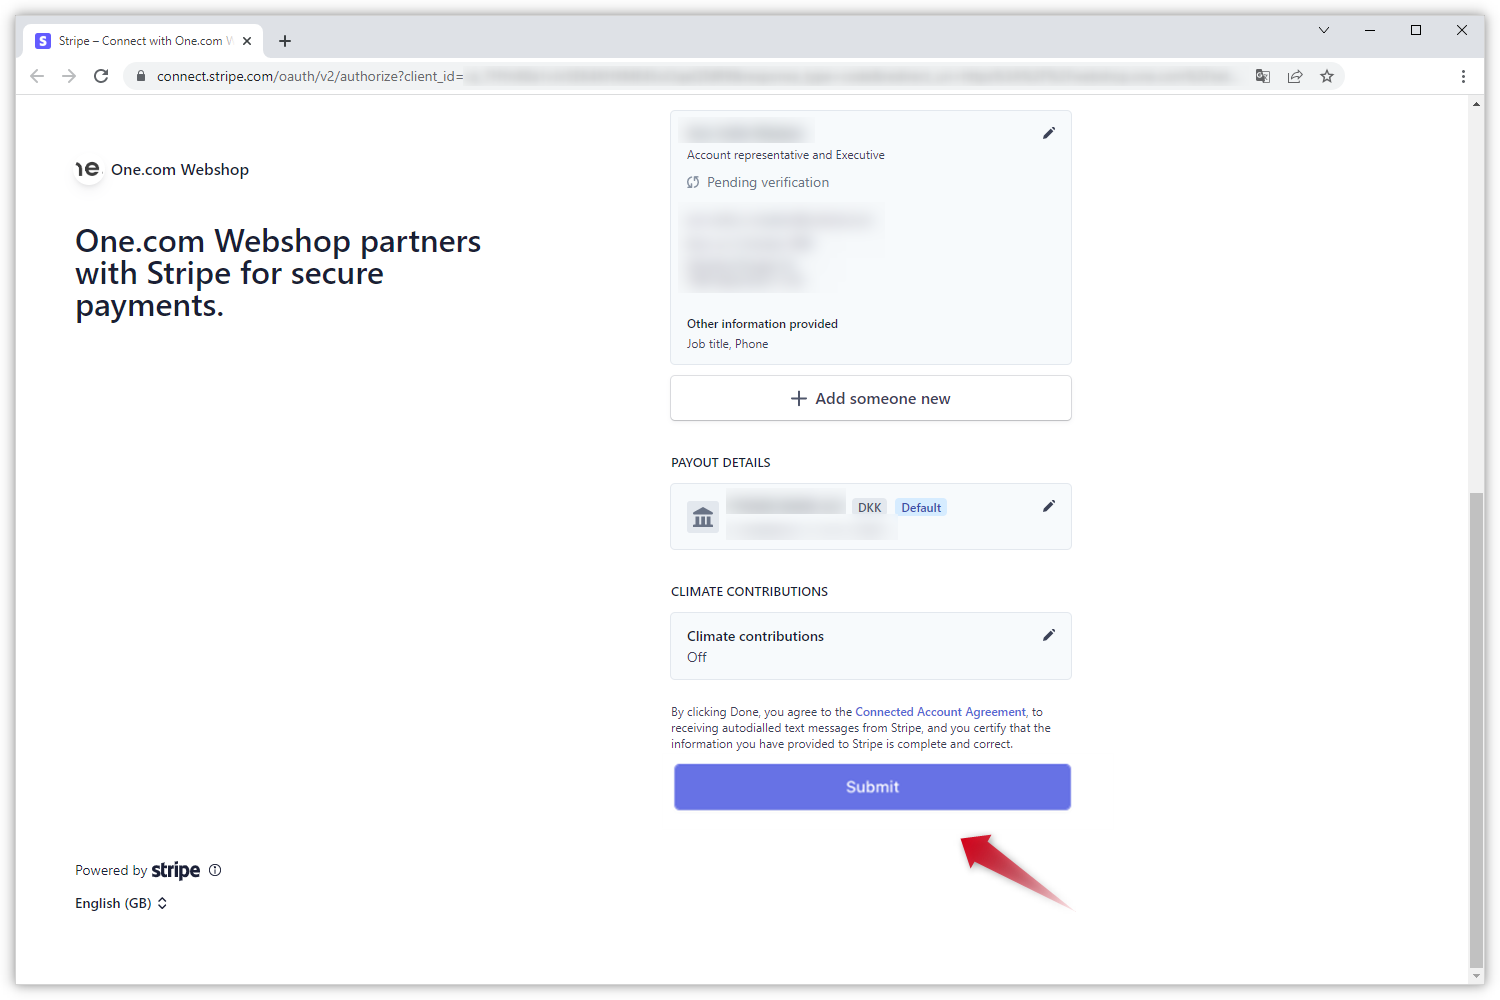This screenshot has width=1500, height=1000.
Task: Bookmark this page with the star icon
Action: coord(1327,76)
